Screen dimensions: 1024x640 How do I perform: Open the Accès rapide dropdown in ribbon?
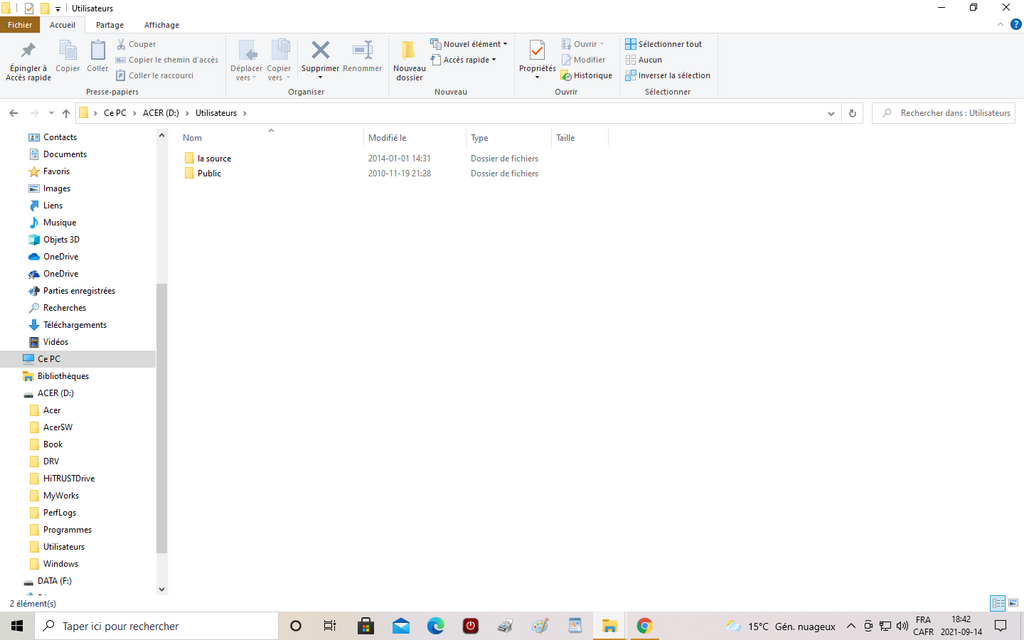pyautogui.click(x=463, y=59)
